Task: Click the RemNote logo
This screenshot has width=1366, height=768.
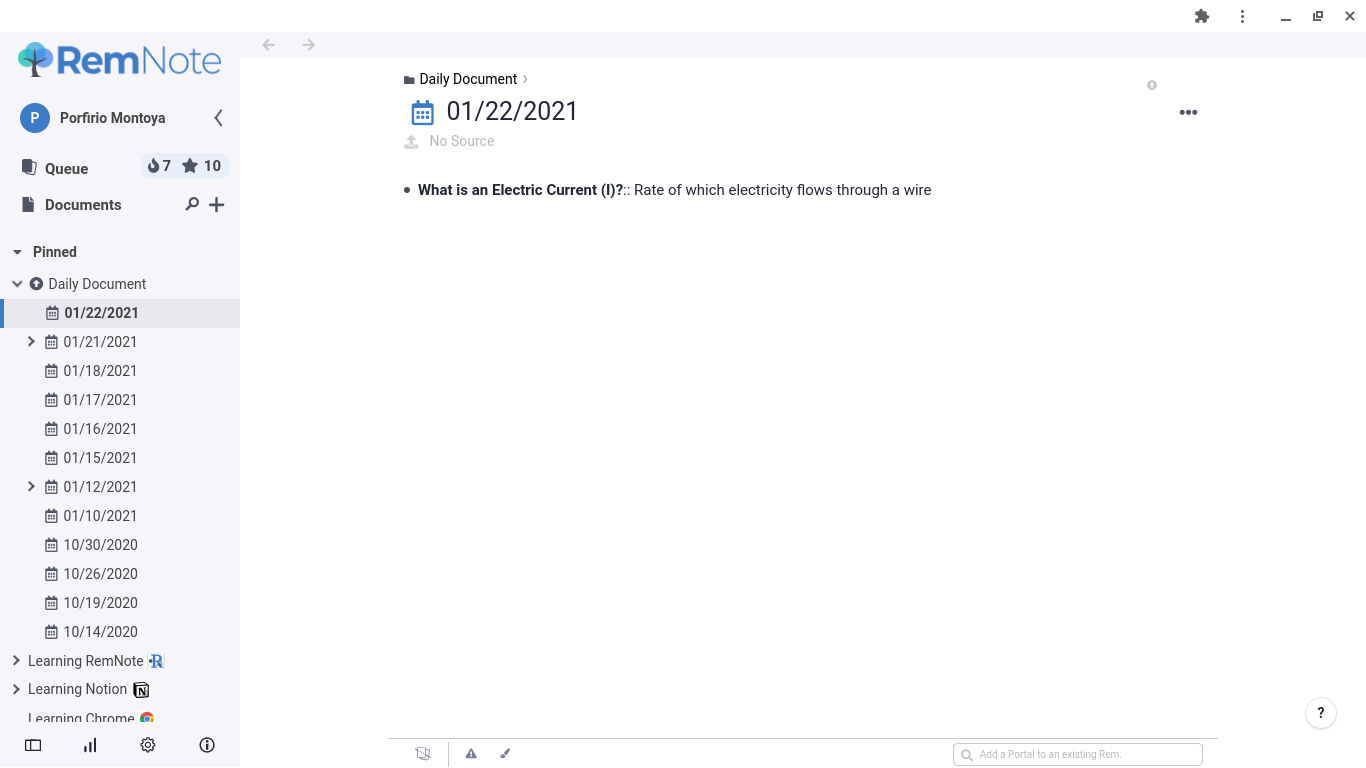Action: coord(120,60)
